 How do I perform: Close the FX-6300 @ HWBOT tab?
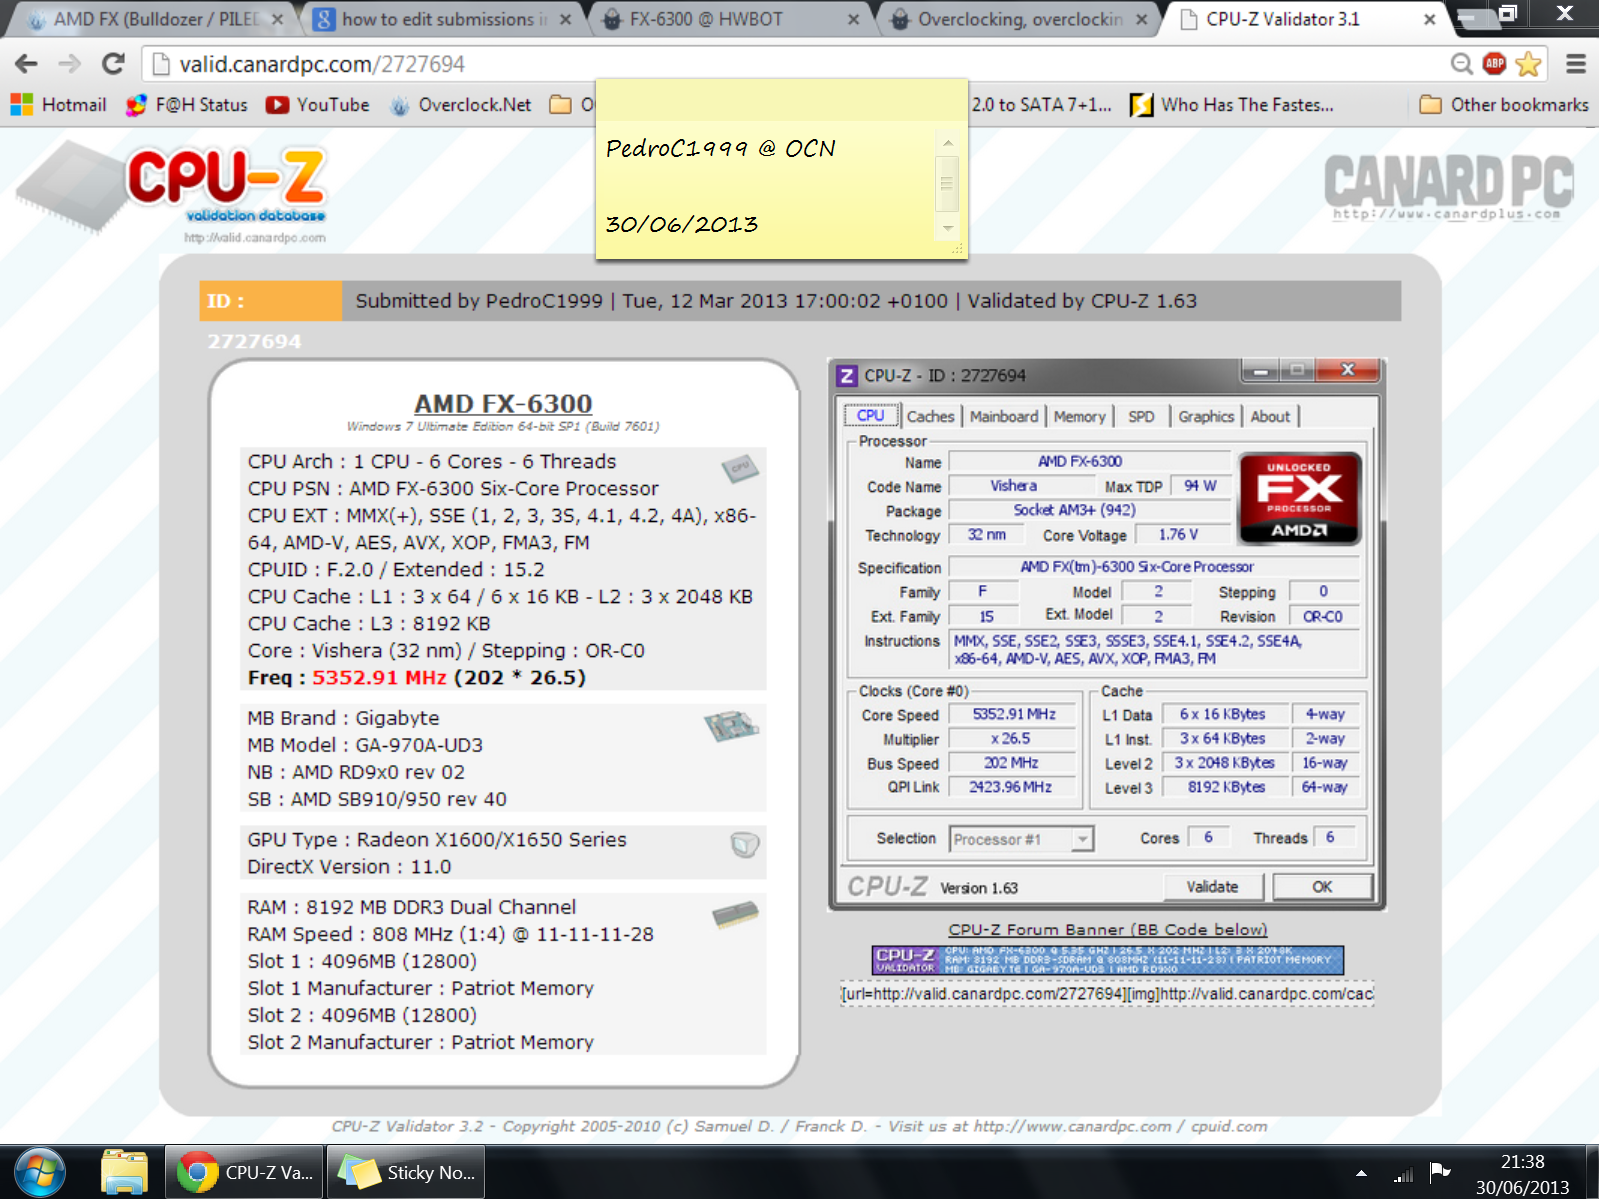[853, 19]
